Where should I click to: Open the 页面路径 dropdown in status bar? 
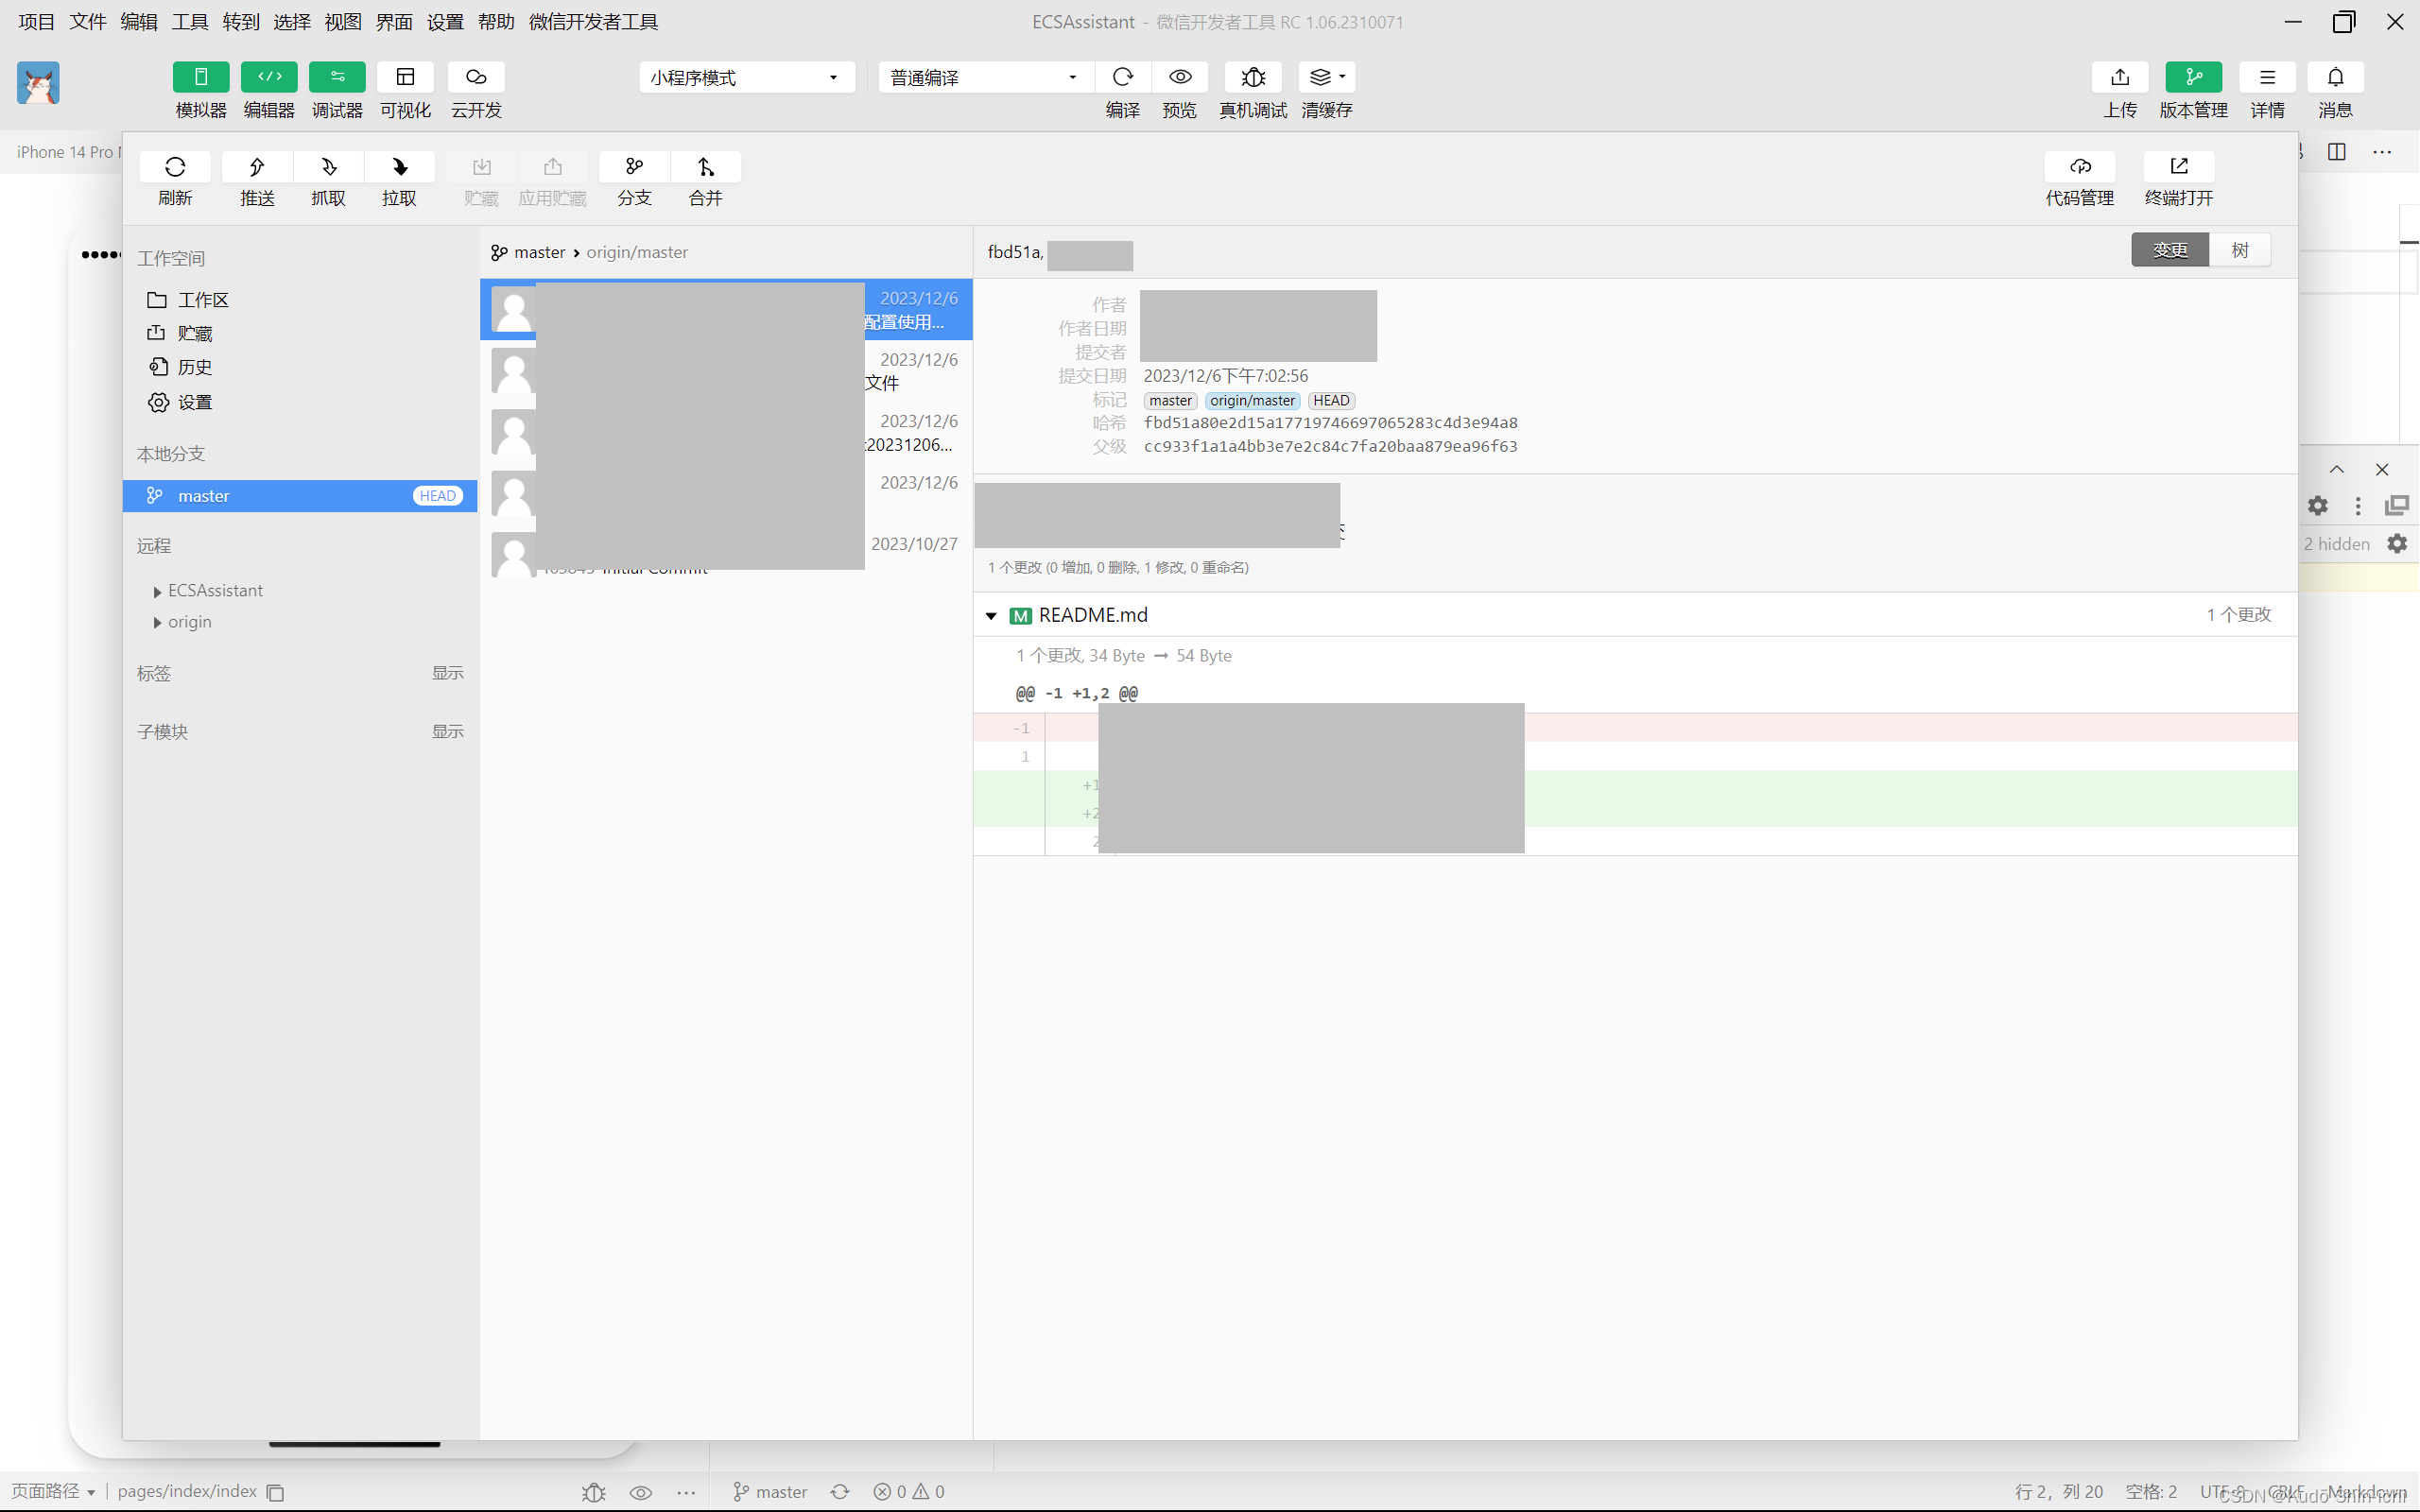click(x=53, y=1491)
